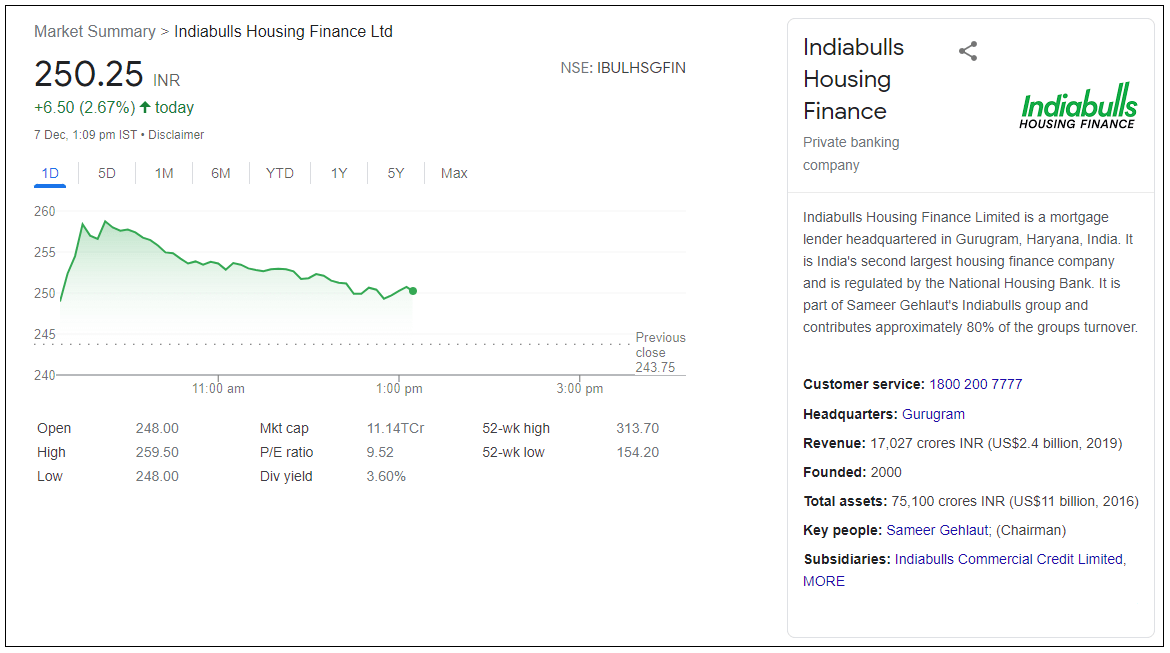The width and height of the screenshot is (1170, 653).
Task: Select the 6M chart tab
Action: 221,173
